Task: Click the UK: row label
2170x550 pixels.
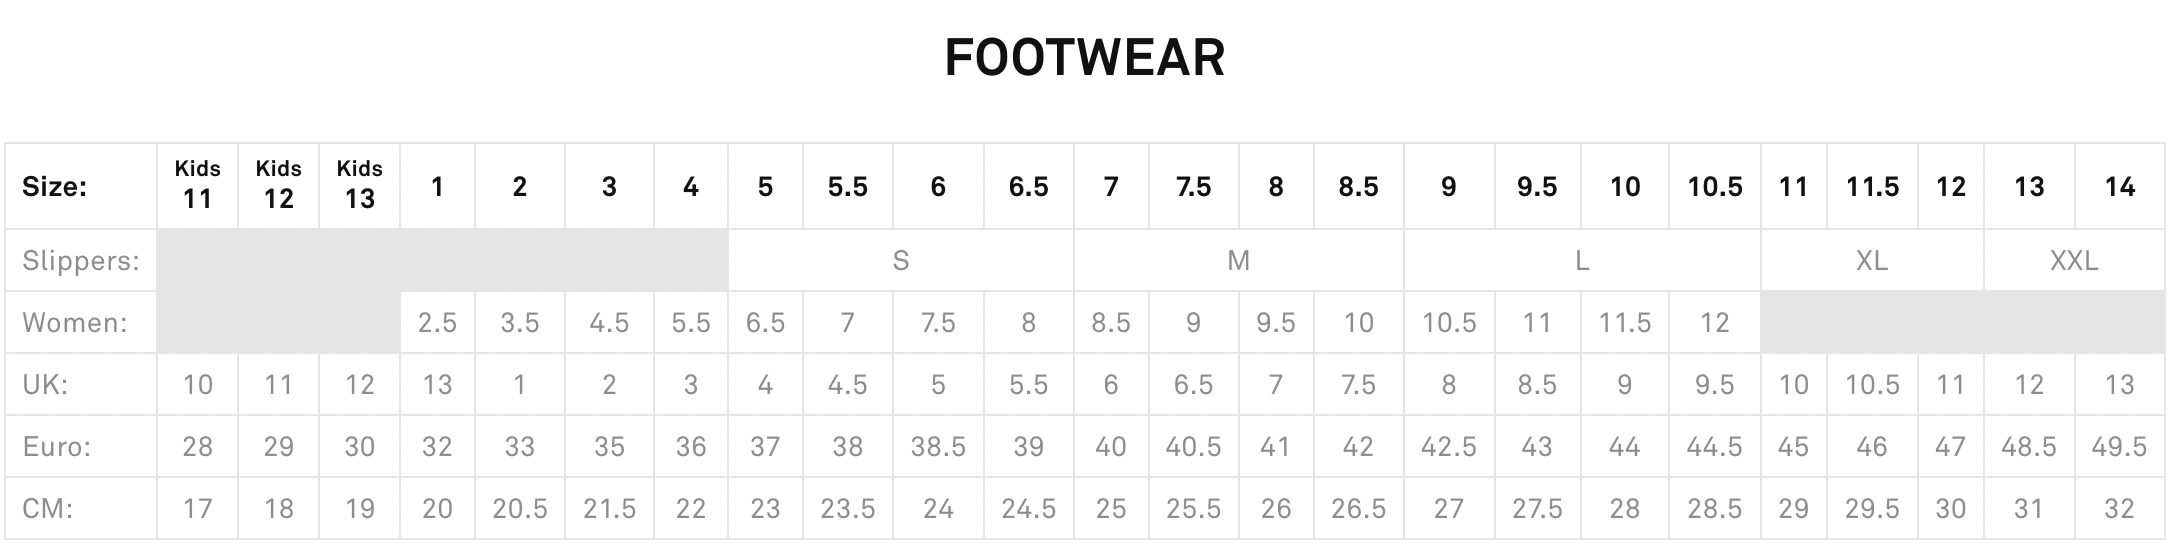Action: click(45, 385)
